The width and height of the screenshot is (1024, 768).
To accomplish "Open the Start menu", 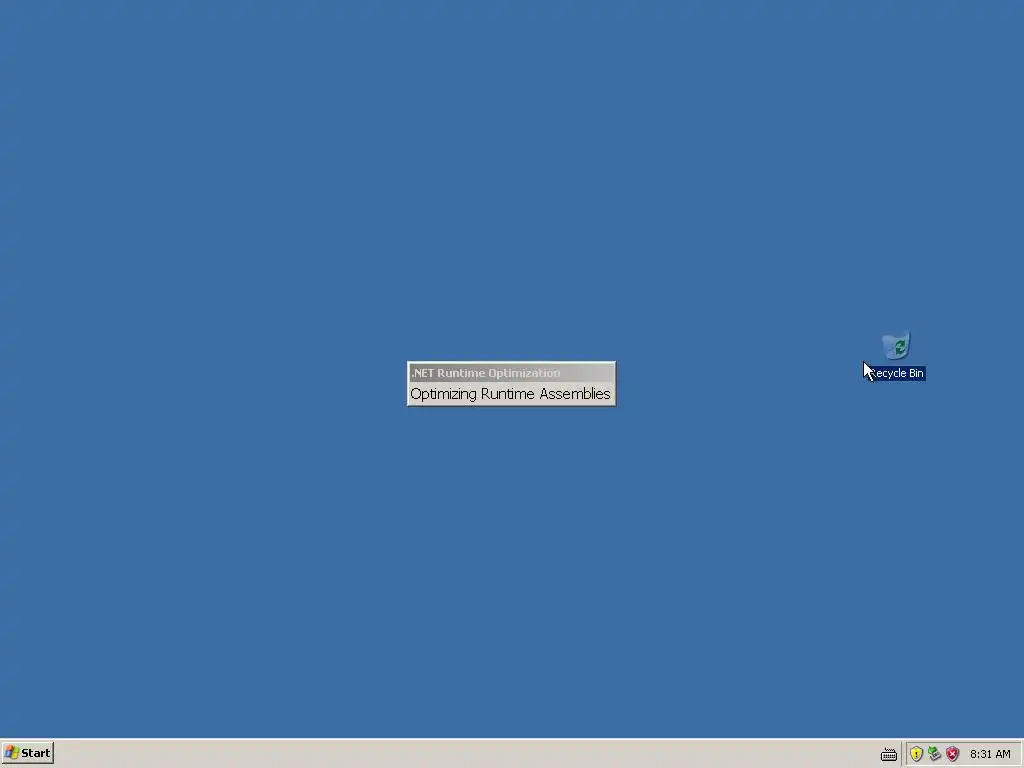I will point(27,753).
